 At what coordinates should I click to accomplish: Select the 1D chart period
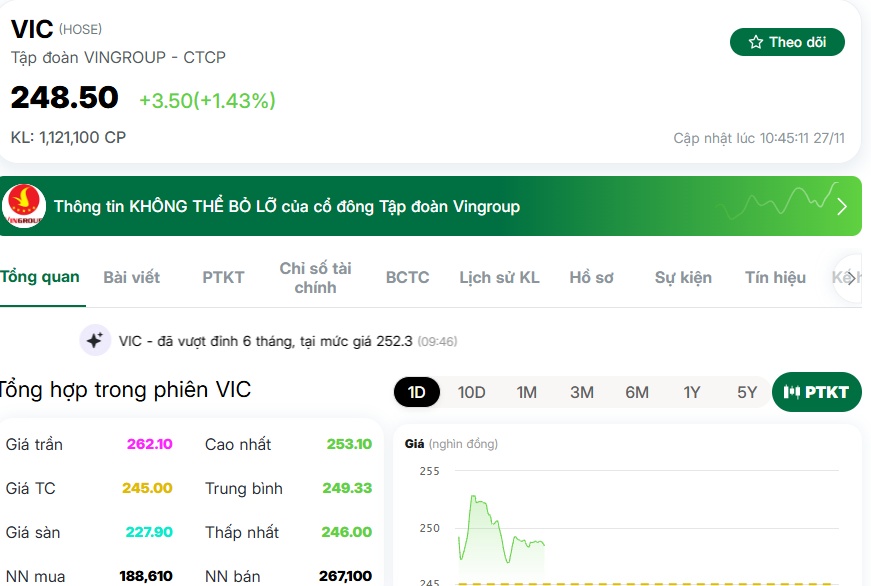(417, 392)
